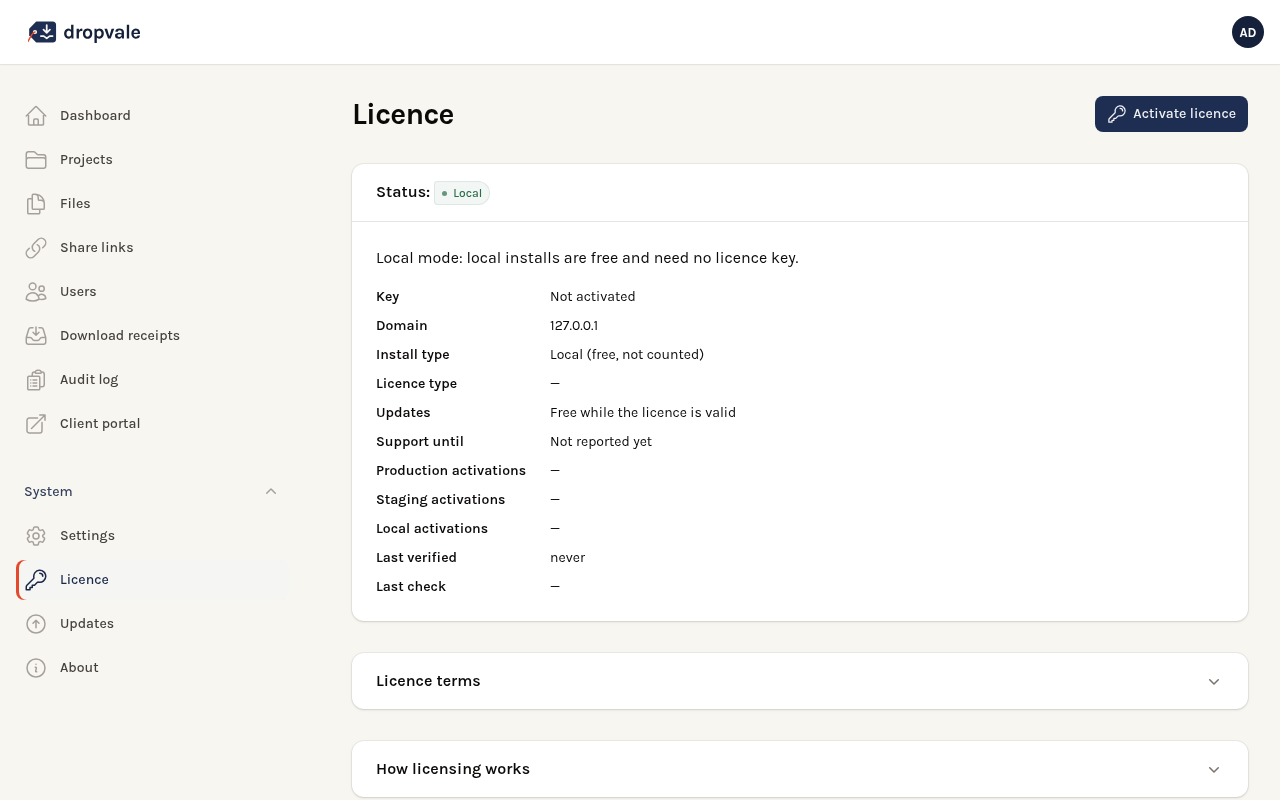Click the Client portal external icon
The height and width of the screenshot is (800, 1280).
click(36, 424)
